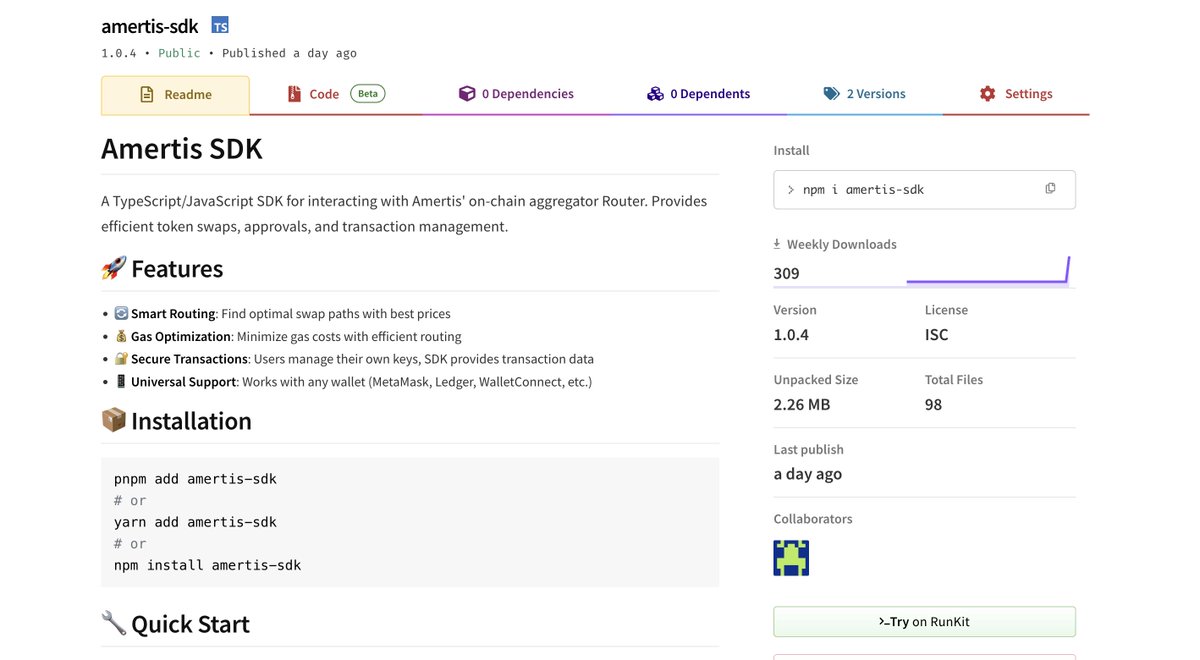Open the Readme tab
This screenshot has width=1200, height=660.
point(175,95)
